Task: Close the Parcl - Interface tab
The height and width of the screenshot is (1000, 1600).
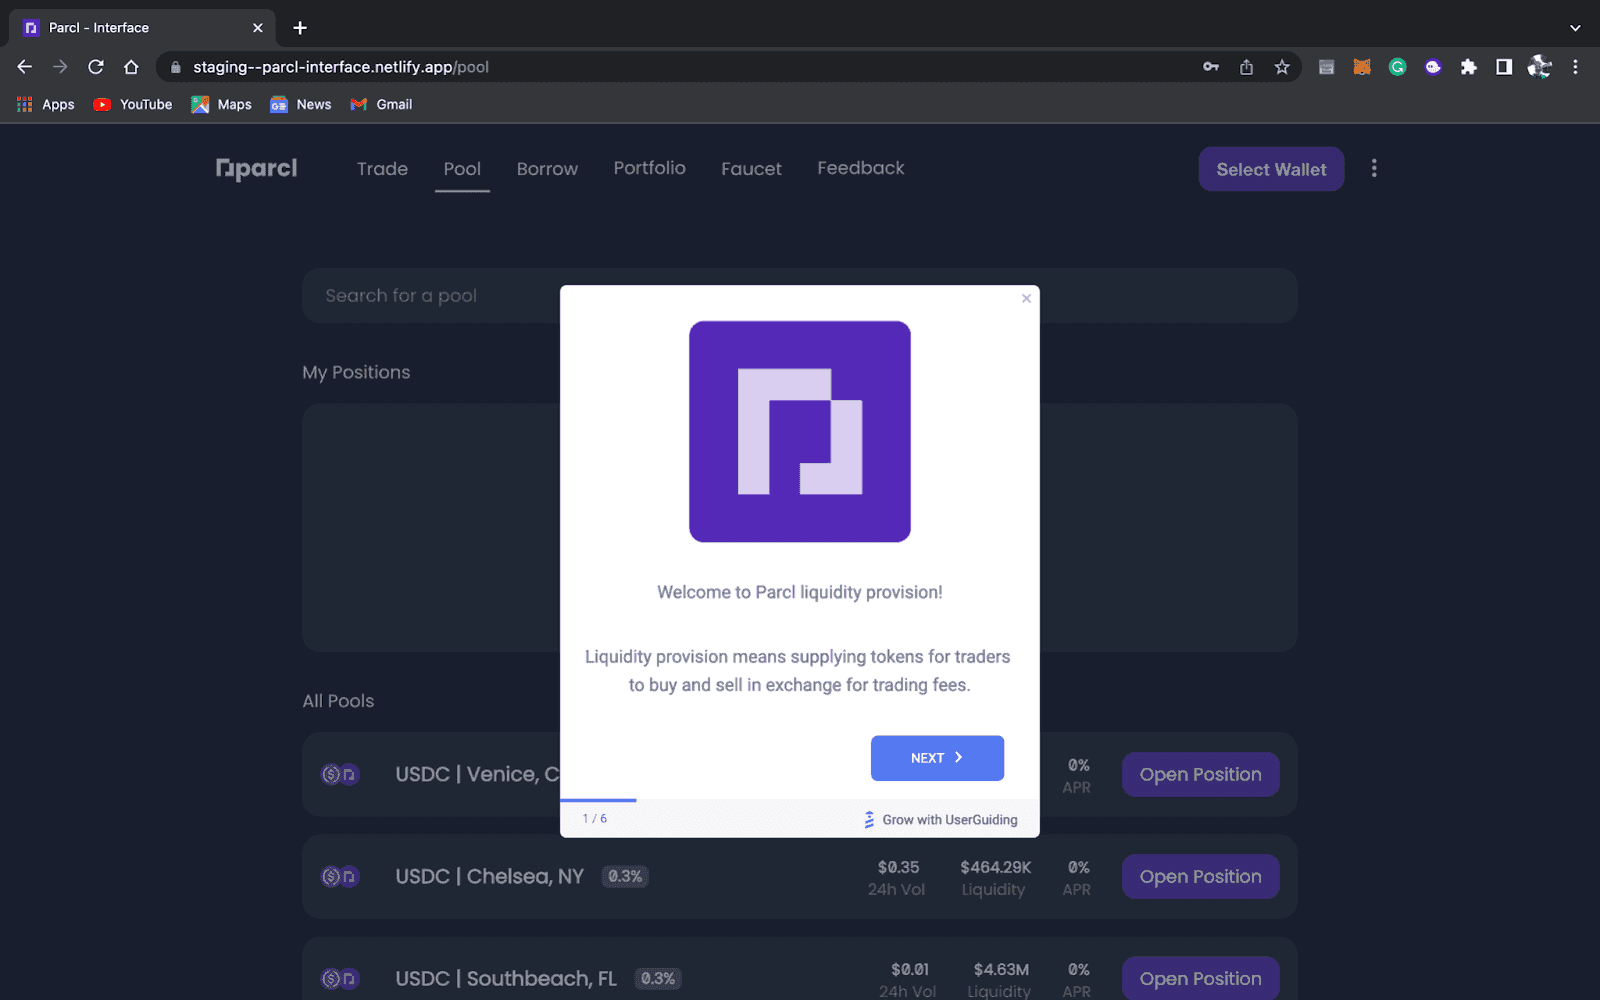Action: (258, 28)
